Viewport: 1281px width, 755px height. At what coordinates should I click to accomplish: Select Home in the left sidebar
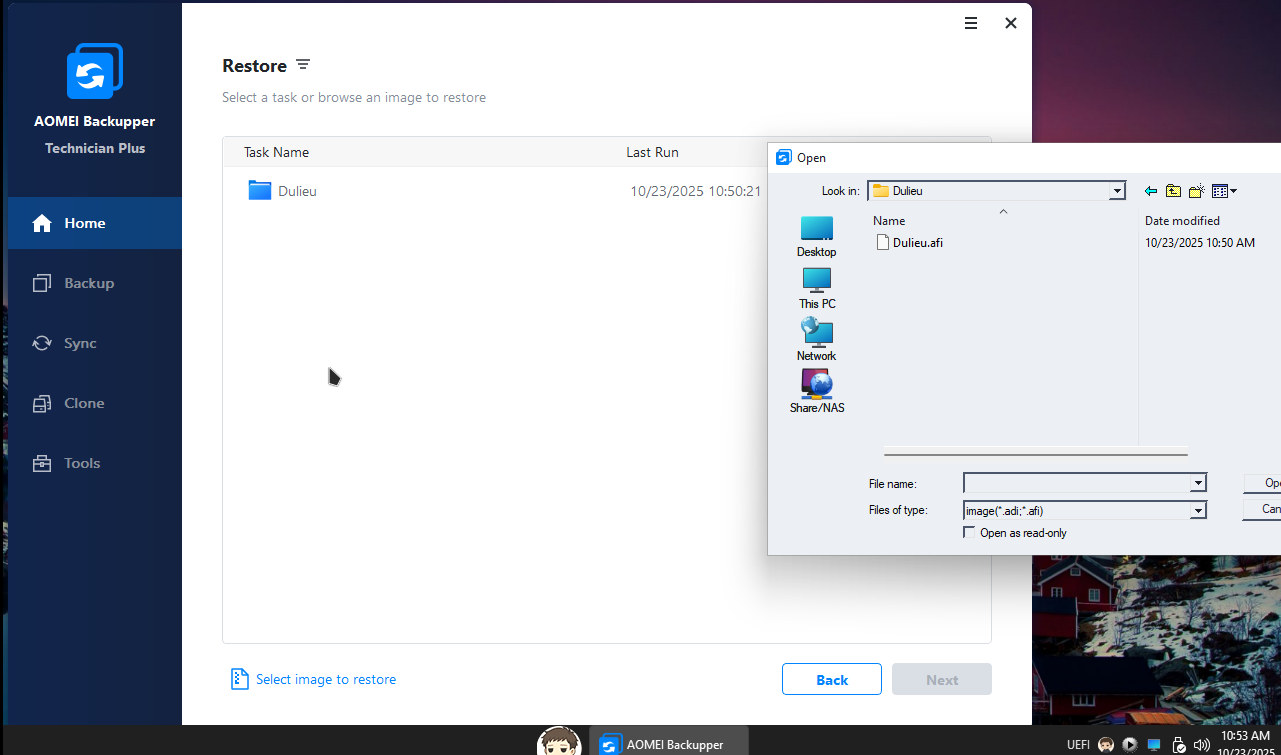tap(85, 223)
